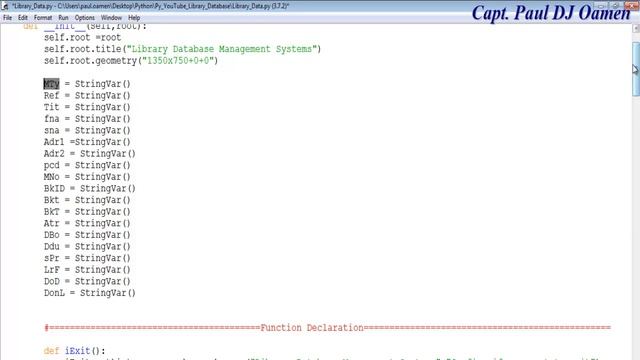Click the line 'Tit = StringVar()'
640x360 pixels.
(x=87, y=107)
